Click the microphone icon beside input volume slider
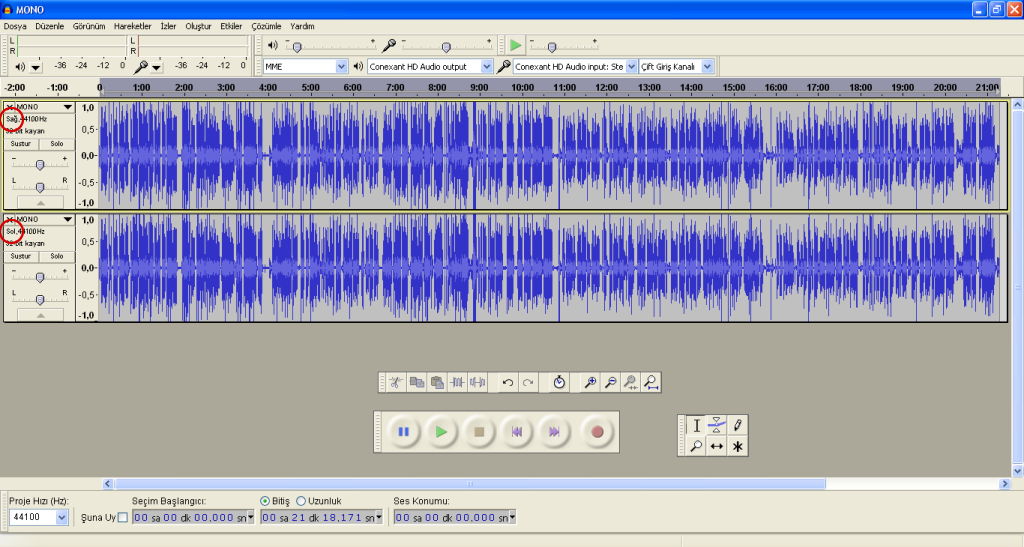 (x=389, y=45)
